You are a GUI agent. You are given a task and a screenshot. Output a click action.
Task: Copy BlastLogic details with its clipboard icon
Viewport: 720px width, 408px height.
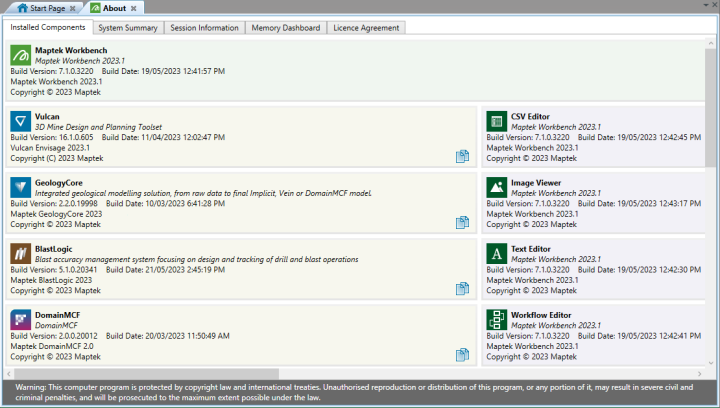pyautogui.click(x=462, y=289)
